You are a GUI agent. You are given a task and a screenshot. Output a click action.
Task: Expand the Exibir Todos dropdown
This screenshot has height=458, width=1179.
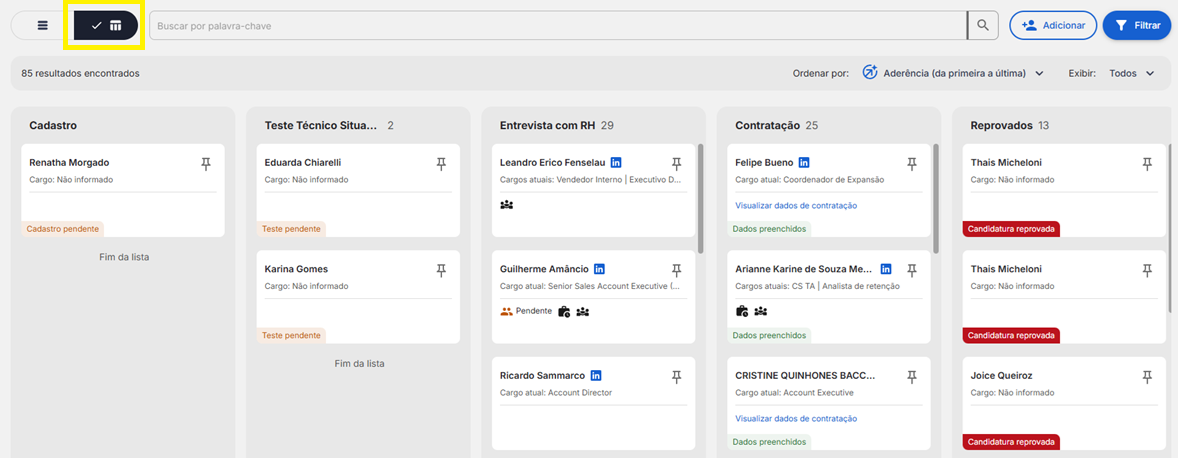click(1132, 74)
